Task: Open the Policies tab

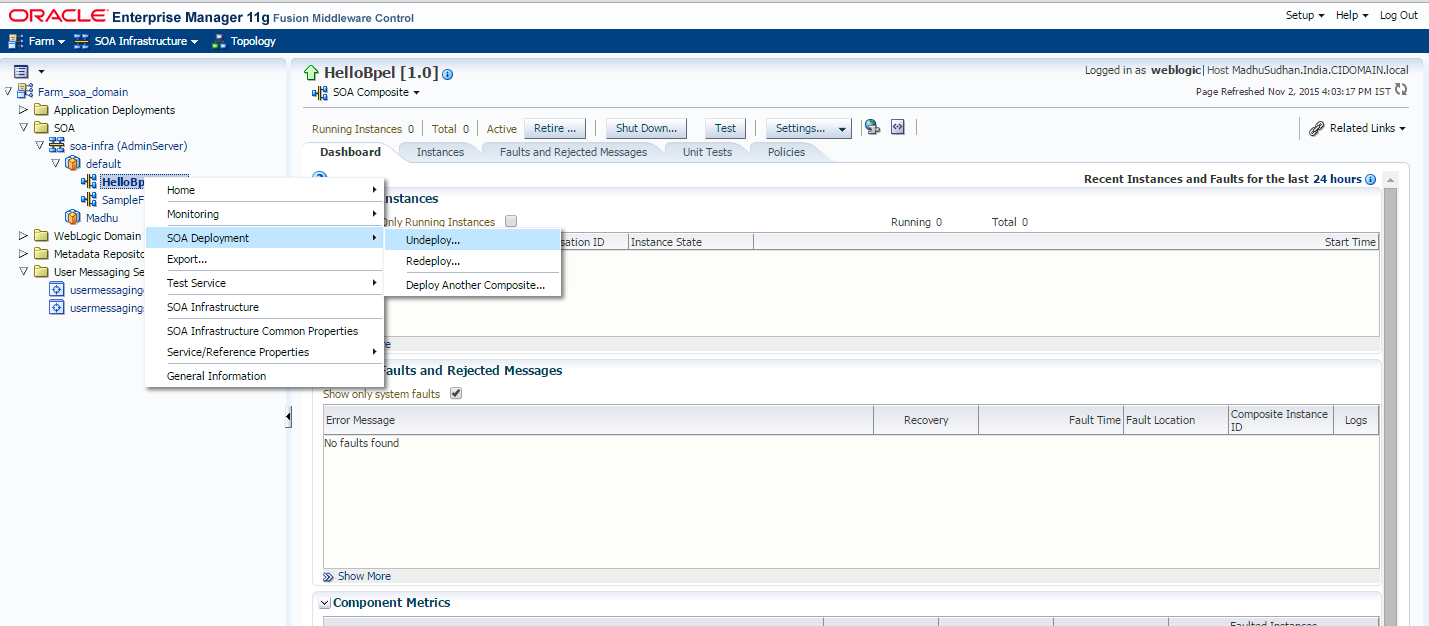Action: point(787,152)
